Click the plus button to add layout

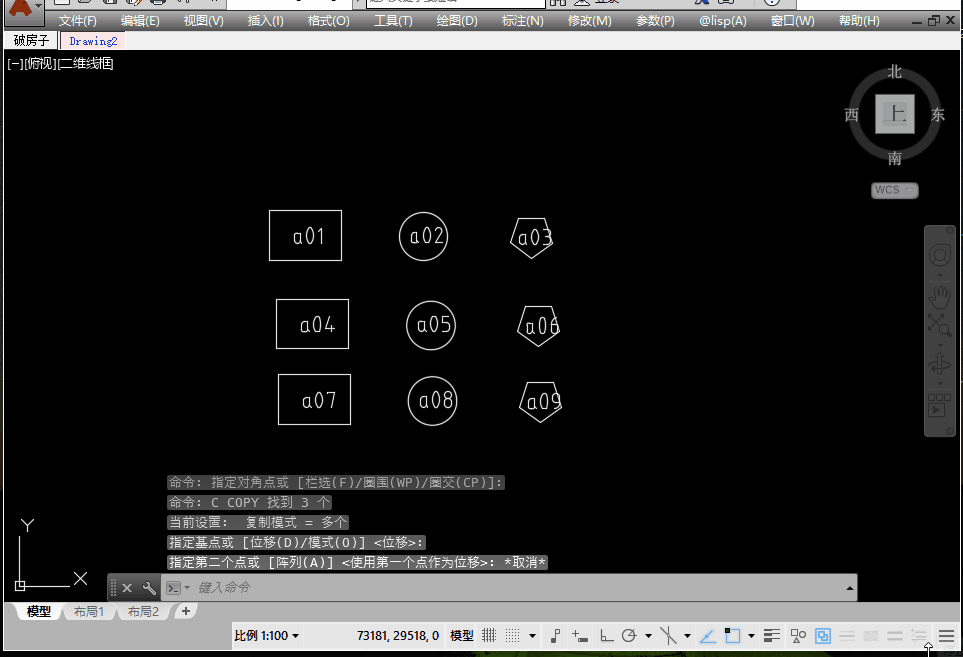click(186, 611)
